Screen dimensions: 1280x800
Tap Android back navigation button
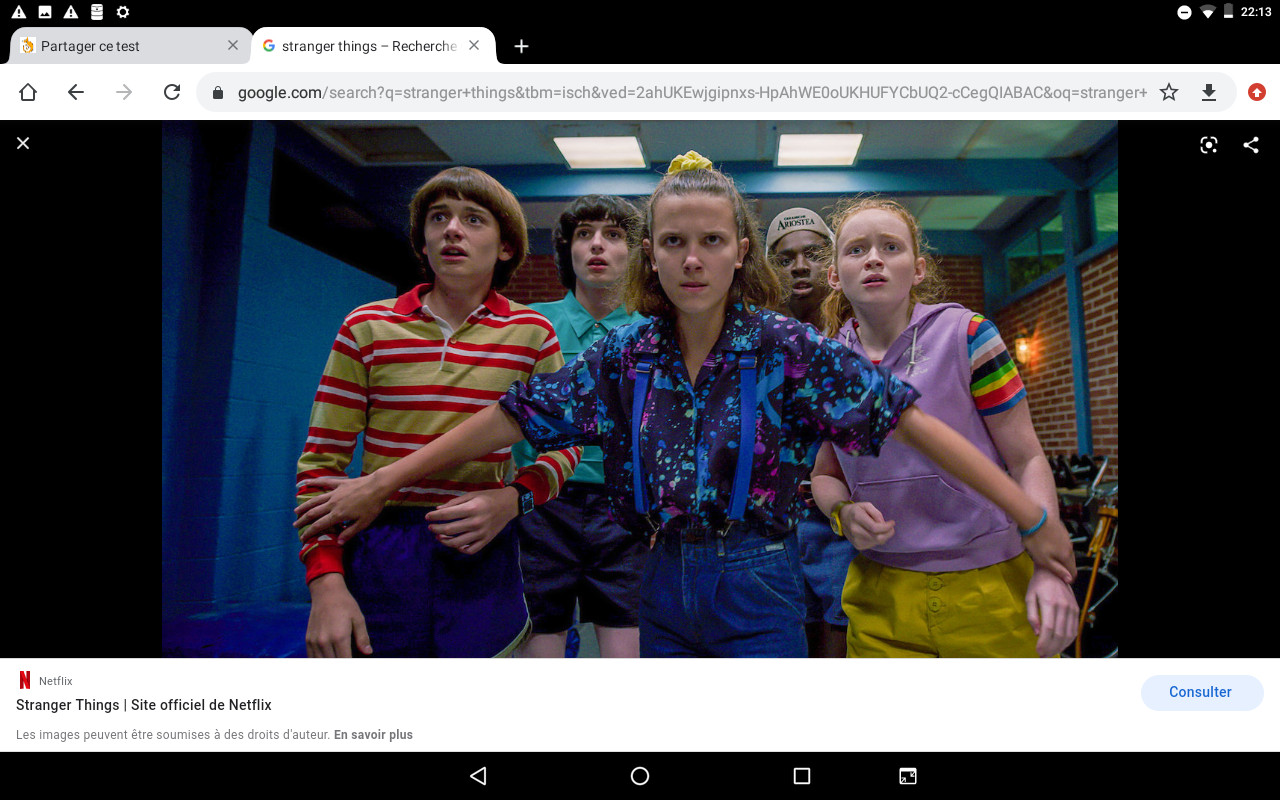click(x=478, y=776)
